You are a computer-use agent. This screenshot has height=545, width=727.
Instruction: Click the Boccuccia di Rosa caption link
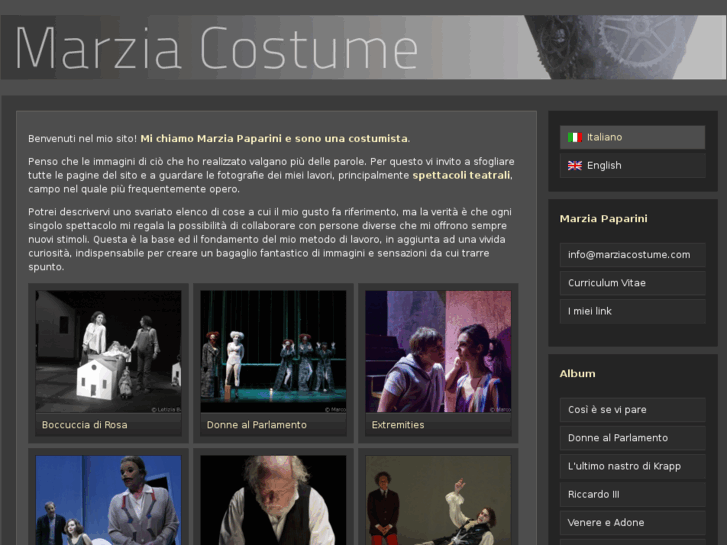(84, 425)
